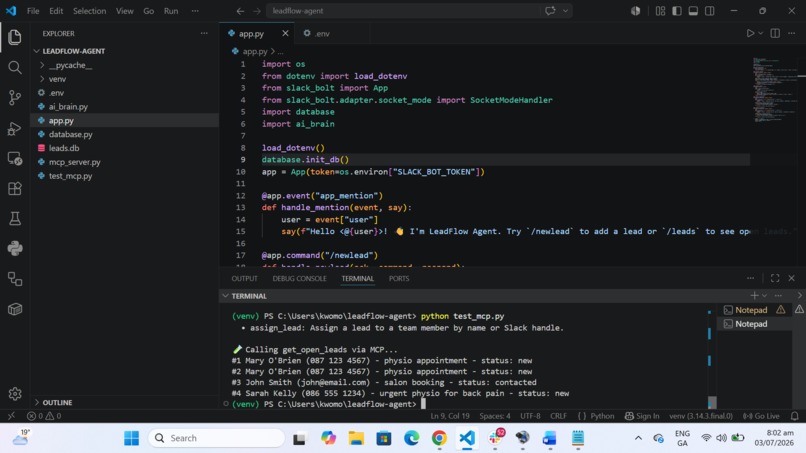Open Explorer Views and More Actions menu

[x=204, y=33]
